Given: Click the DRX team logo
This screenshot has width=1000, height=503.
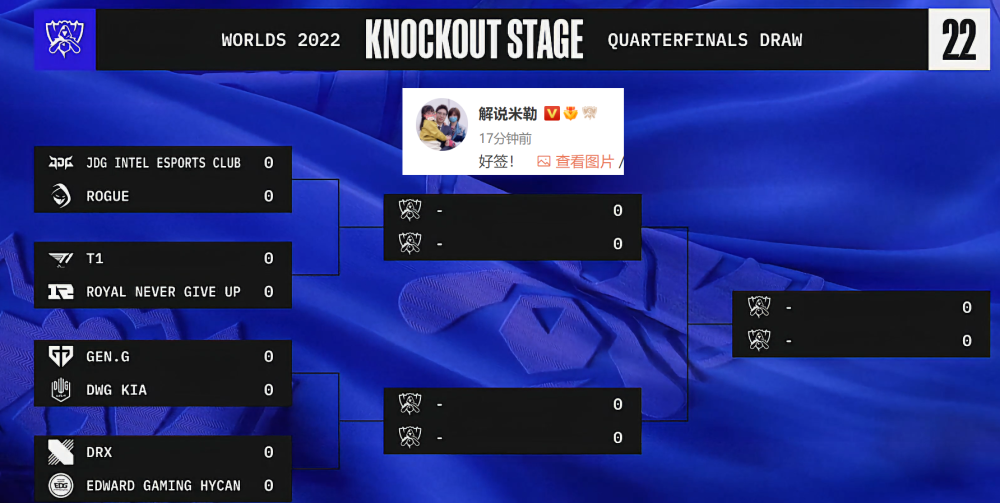Looking at the screenshot, I should point(61,453).
